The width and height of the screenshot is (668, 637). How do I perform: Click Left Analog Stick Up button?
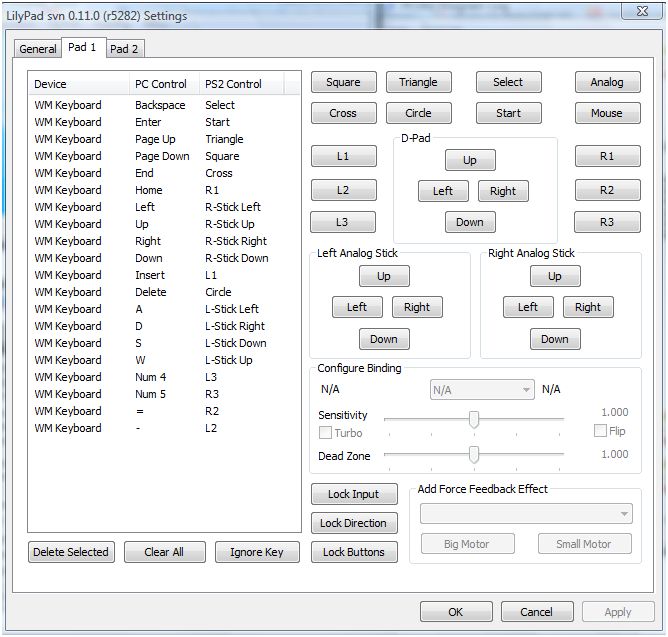[384, 276]
